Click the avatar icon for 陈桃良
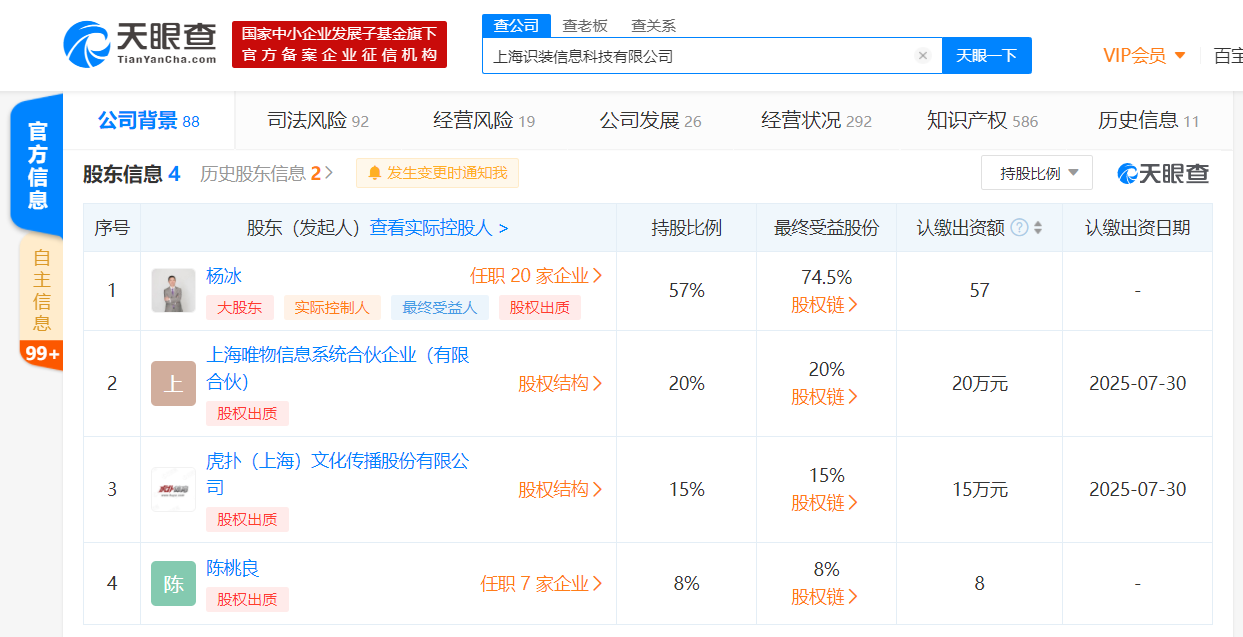Viewport: 1243px width, 637px height. click(x=173, y=583)
